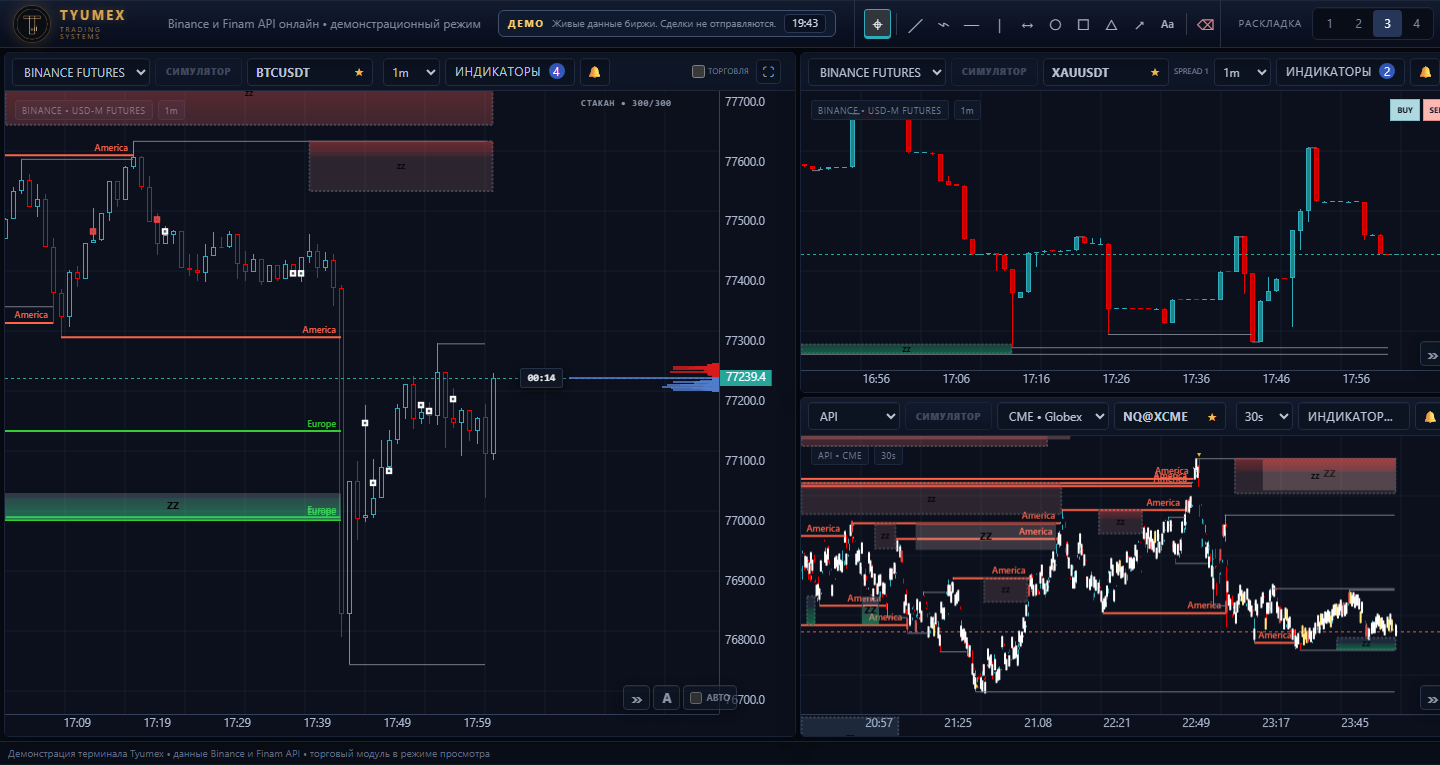Click the ДЕМО mode label
The width and height of the screenshot is (1440, 765).
pos(526,23)
